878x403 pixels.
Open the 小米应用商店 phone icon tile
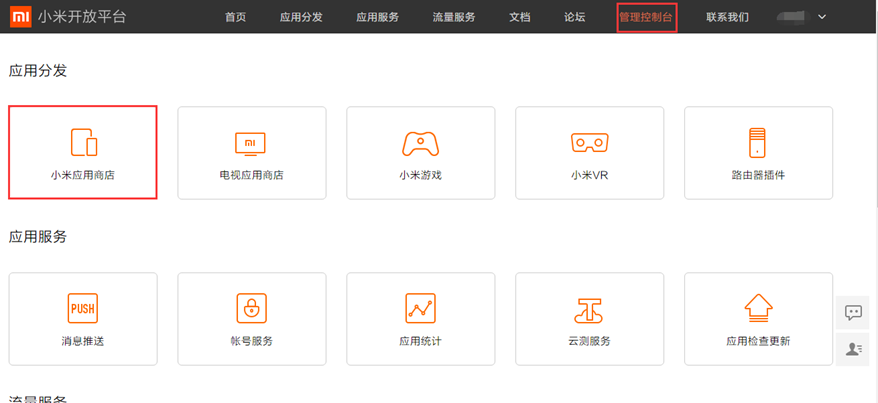pyautogui.click(x=84, y=142)
